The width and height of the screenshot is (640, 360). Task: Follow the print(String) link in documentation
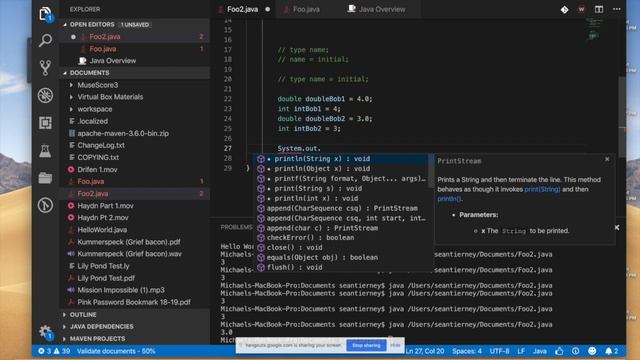542,189
